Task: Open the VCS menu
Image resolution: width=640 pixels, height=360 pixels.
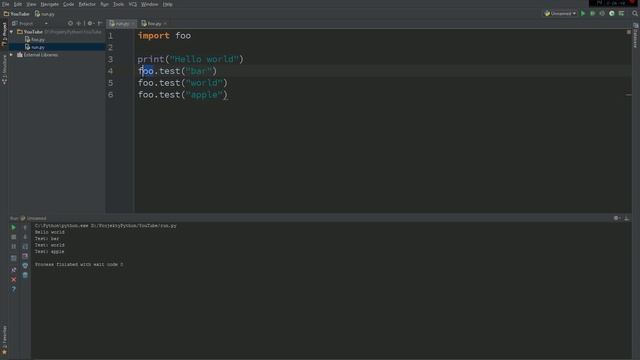Action: point(133,4)
